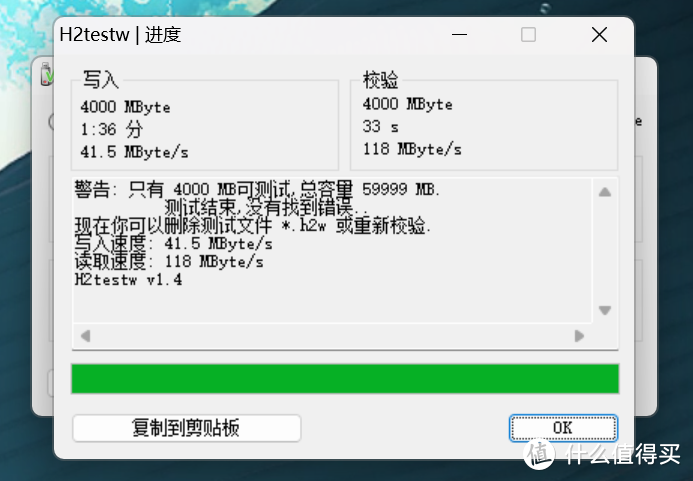This screenshot has height=481, width=693.
Task: Click the OK button
Action: click(563, 428)
